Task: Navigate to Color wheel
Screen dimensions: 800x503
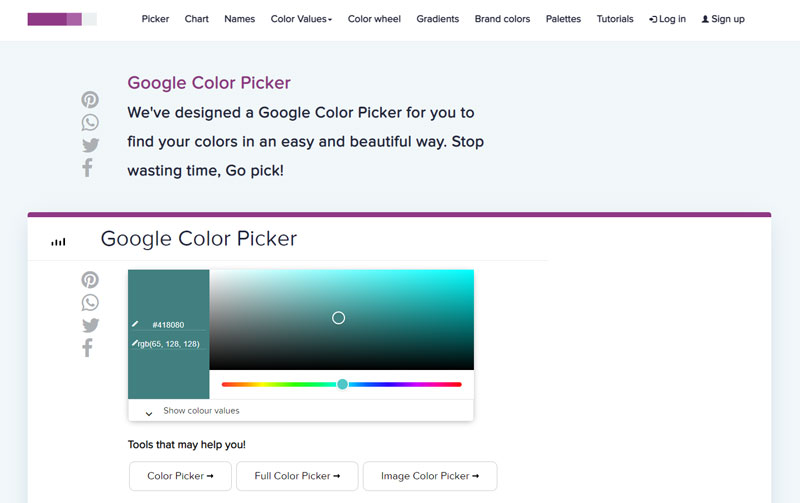Action: [374, 19]
